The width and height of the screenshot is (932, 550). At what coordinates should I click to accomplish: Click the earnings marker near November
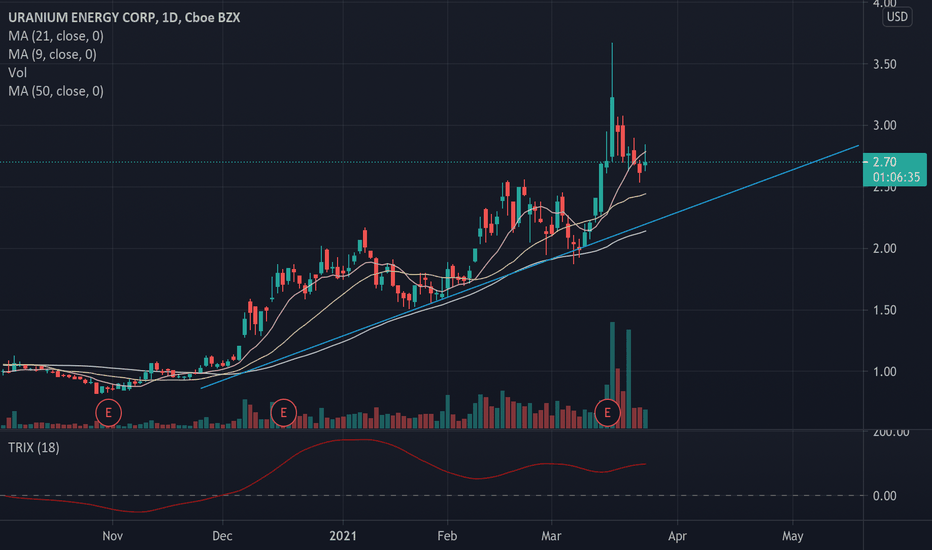108,413
